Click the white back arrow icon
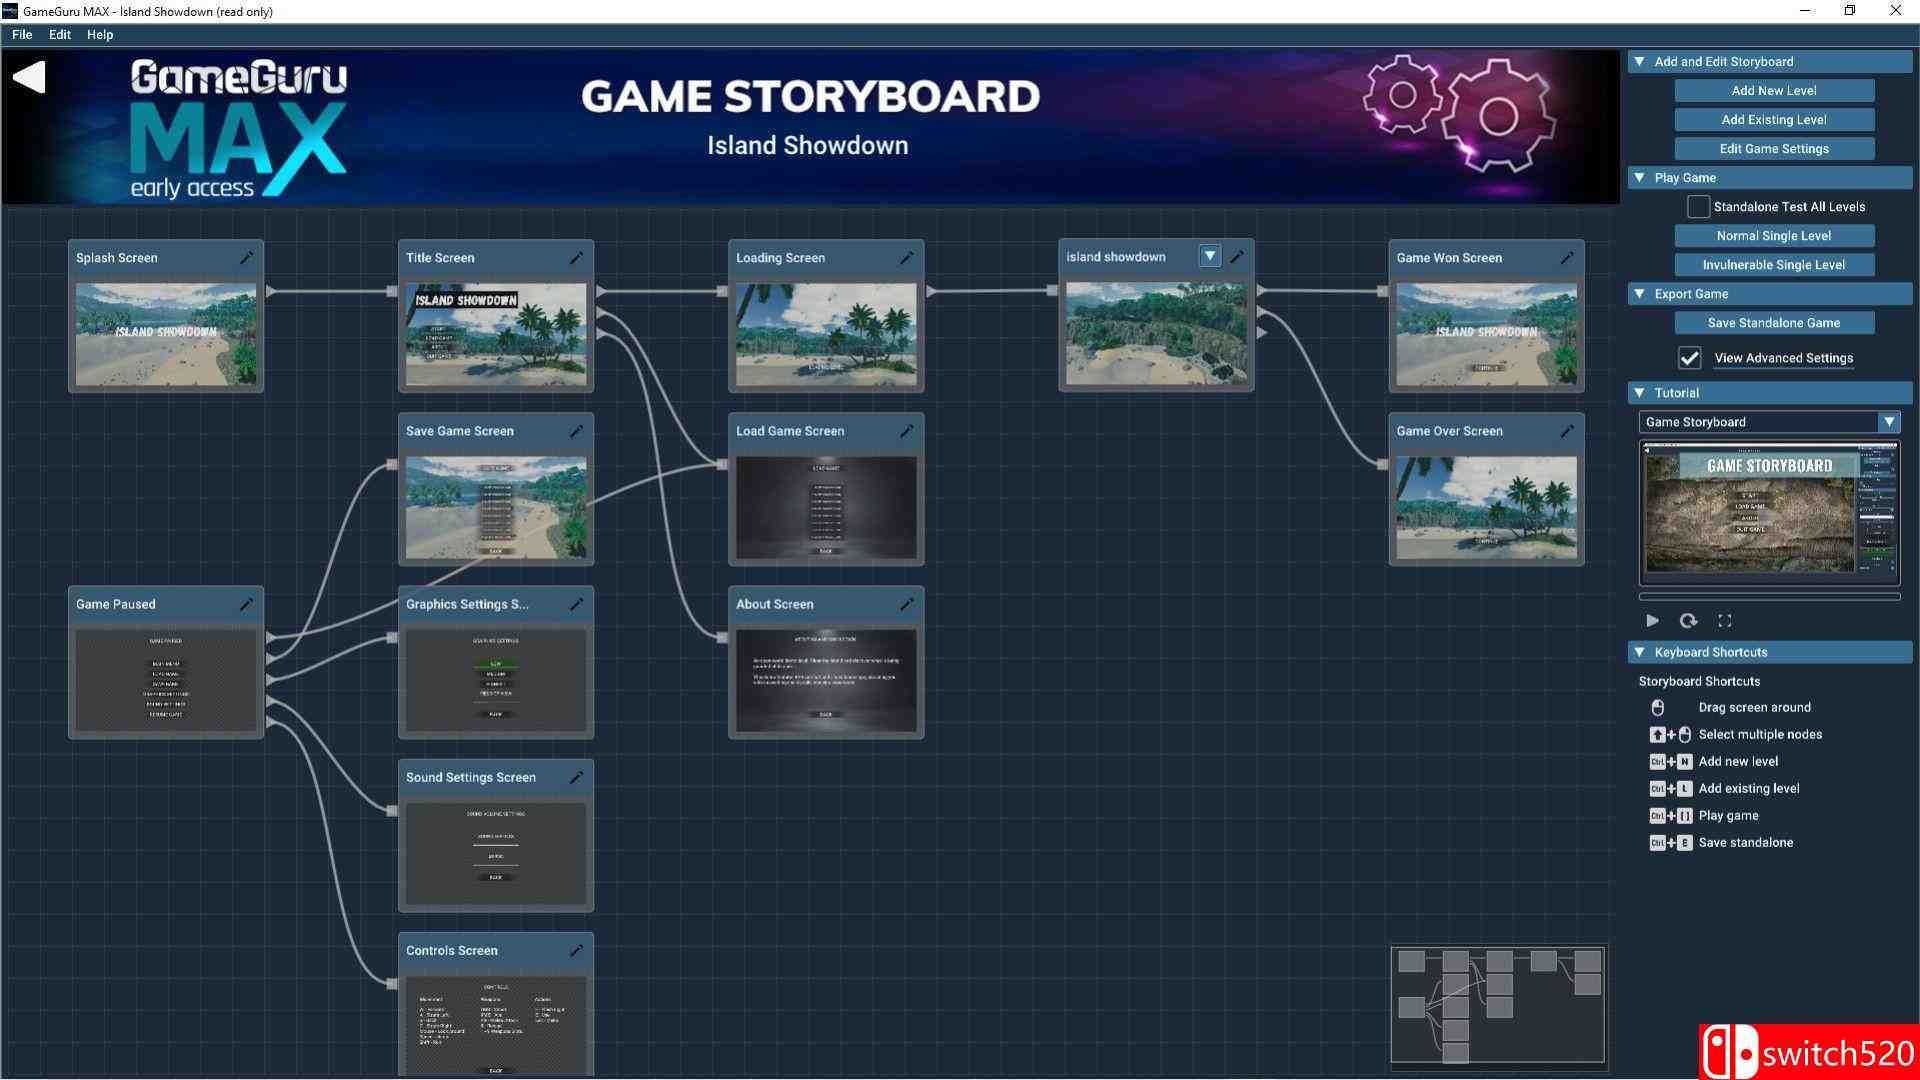This screenshot has height=1080, width=1920. 30,78
